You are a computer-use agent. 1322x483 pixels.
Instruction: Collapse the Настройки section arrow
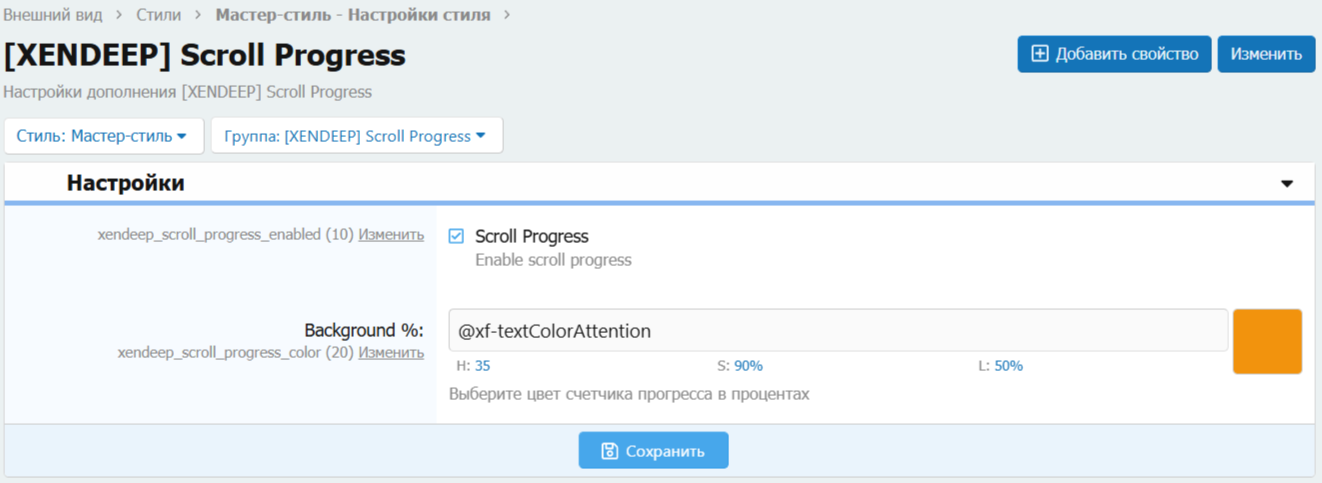coord(1287,184)
